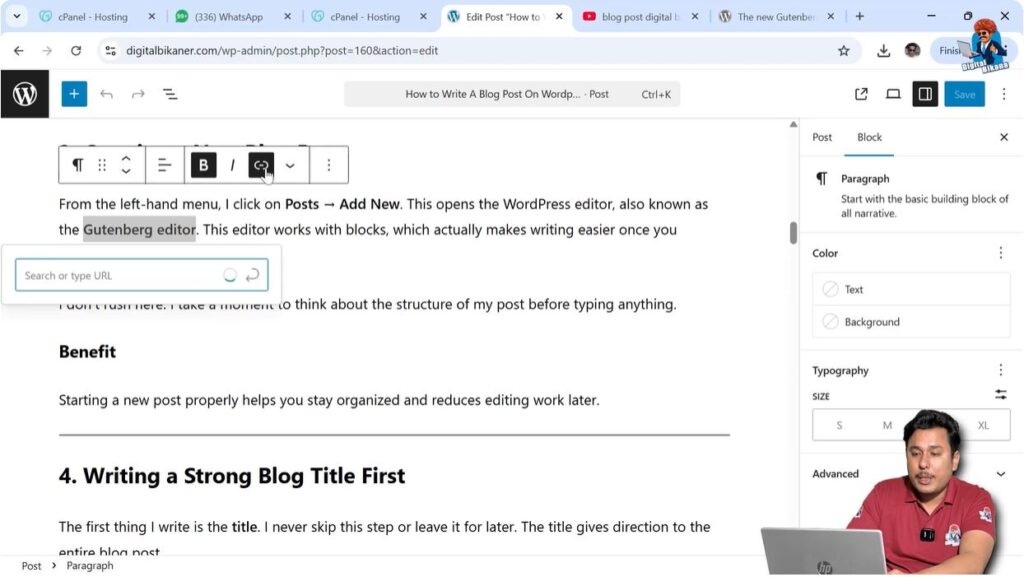Switch to the Post tab in the sidebar
Viewport: 1024px width, 577px height.
click(822, 137)
